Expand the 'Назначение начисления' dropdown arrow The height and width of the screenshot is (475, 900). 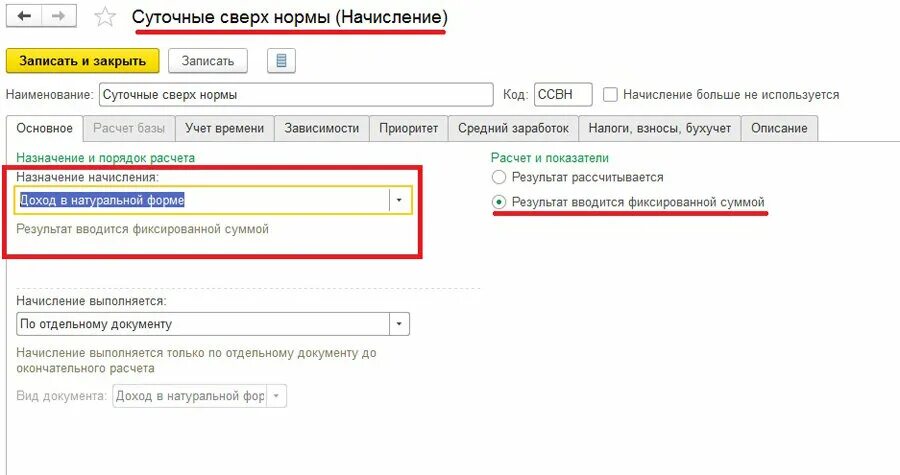399,200
